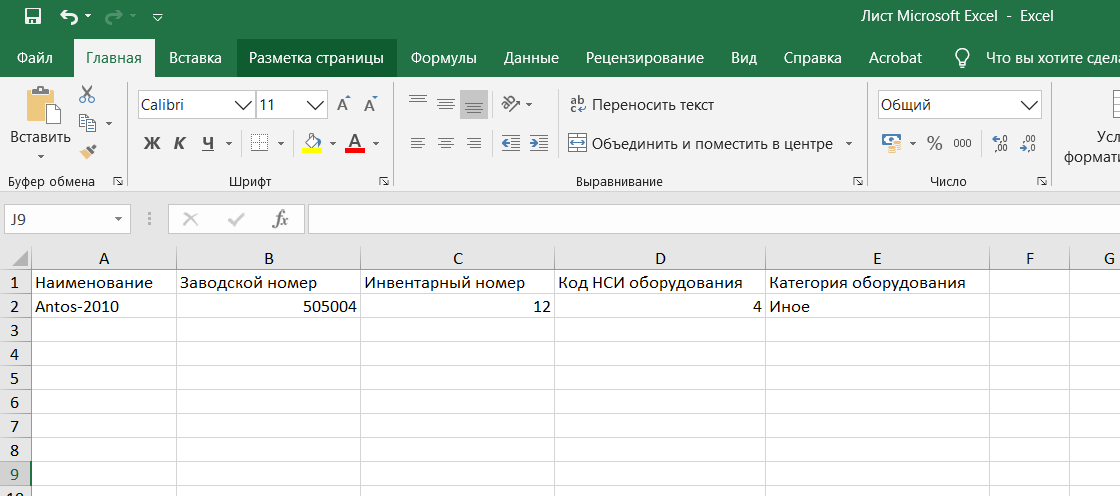Toggle italic К formatting
Viewport: 1120px width, 496px height.
tap(179, 144)
